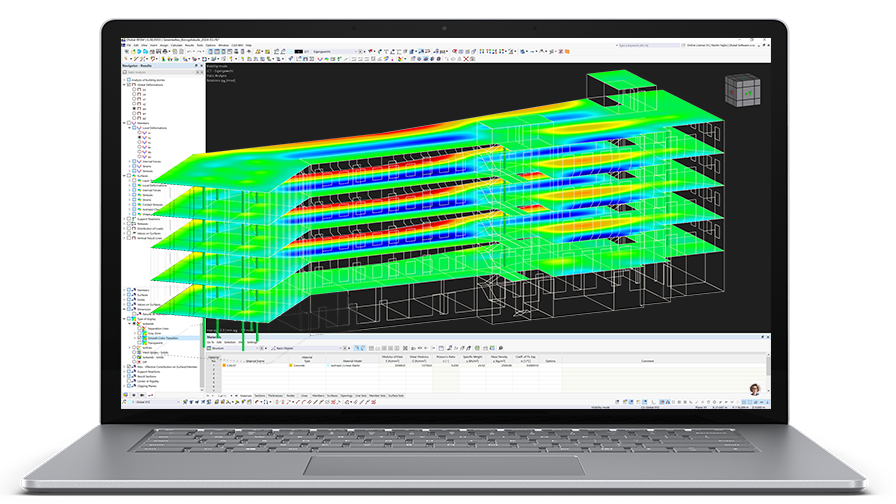The width and height of the screenshot is (896, 504).
Task: Open the Navigator Results tab icon
Action: pyautogui.click(x=151, y=395)
